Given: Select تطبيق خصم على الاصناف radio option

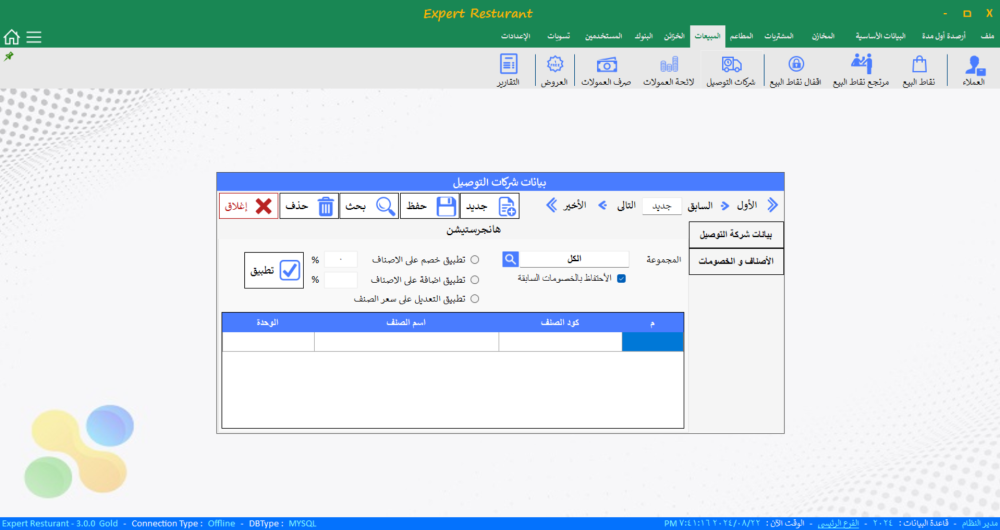Looking at the screenshot, I should pyautogui.click(x=475, y=260).
